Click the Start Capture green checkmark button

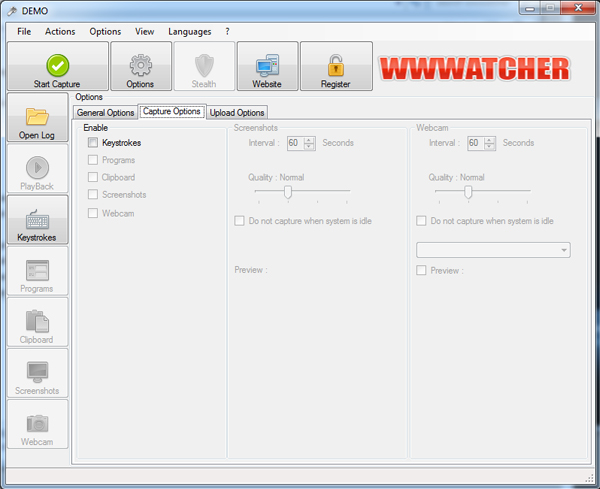(x=58, y=66)
